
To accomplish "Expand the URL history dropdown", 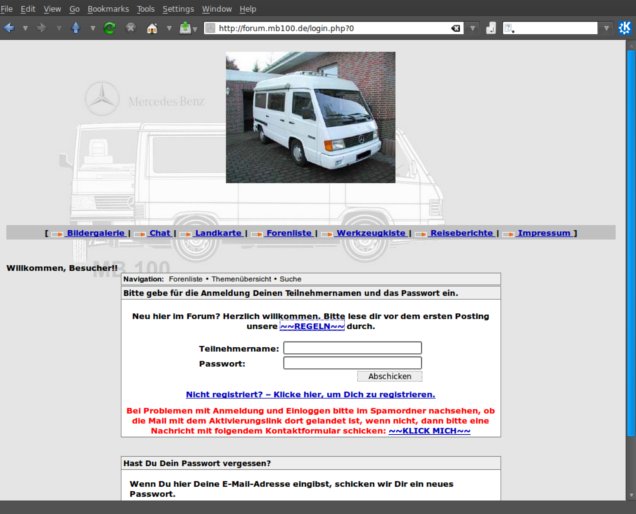I will click(x=473, y=28).
